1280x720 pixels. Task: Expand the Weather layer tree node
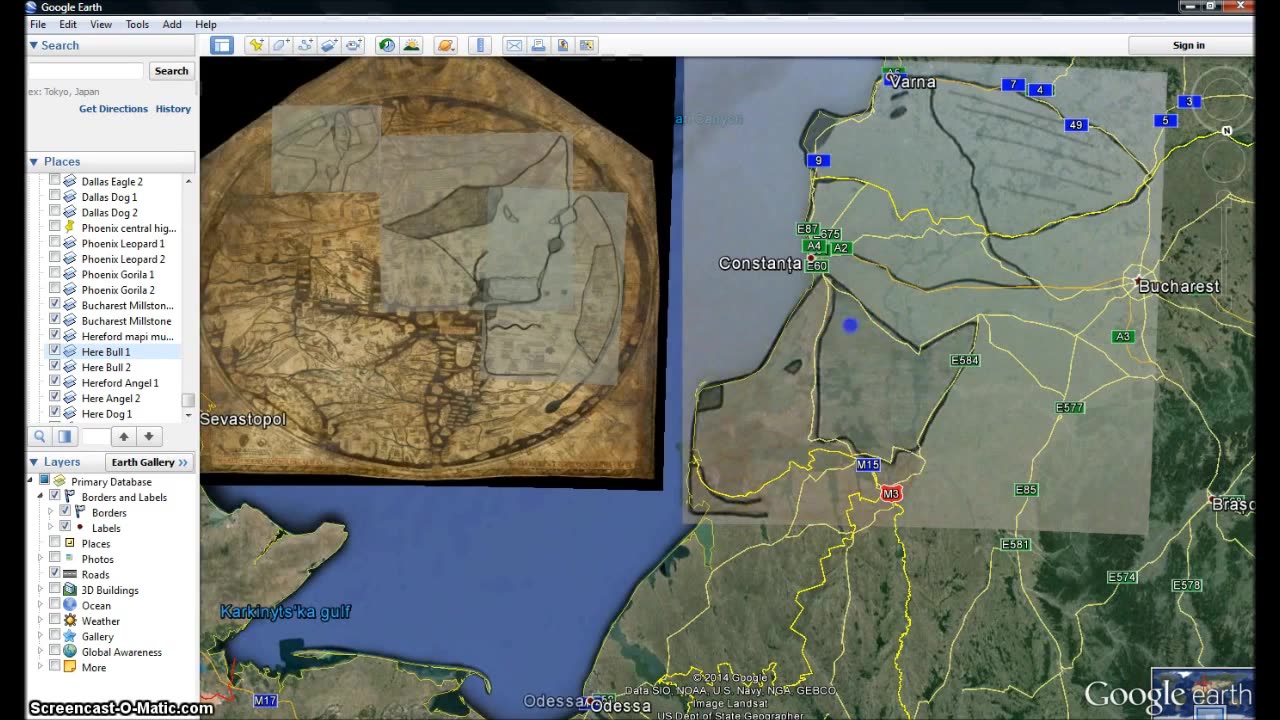point(41,621)
